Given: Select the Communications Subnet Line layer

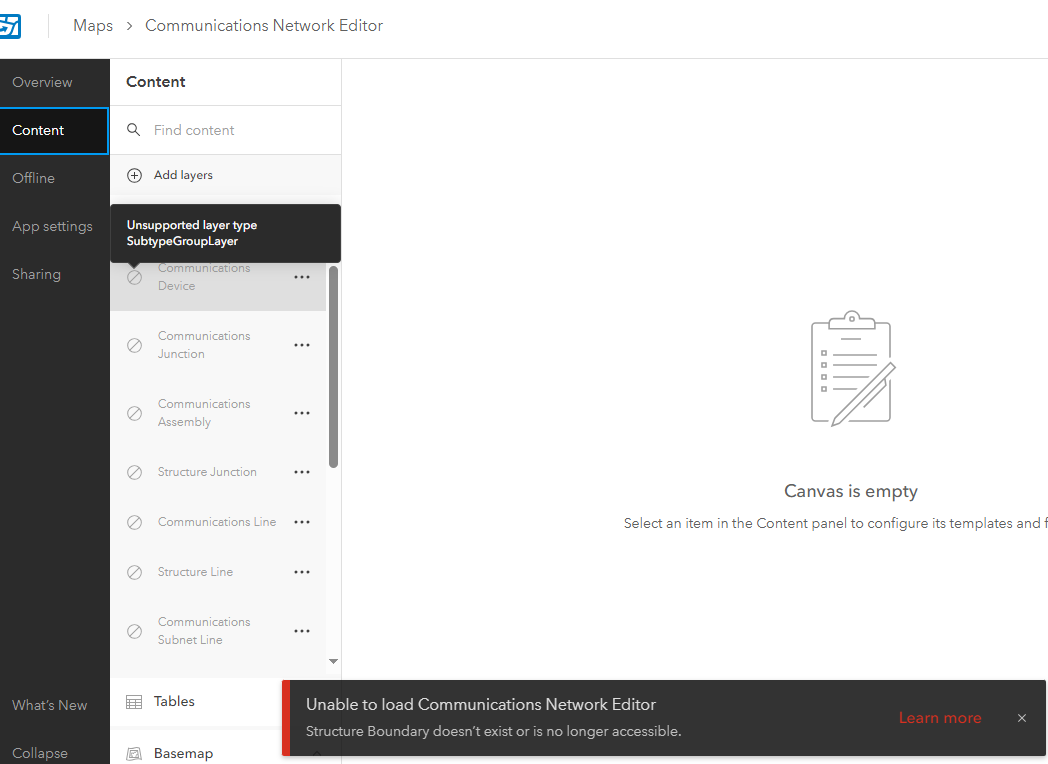Looking at the screenshot, I should tap(218, 631).
